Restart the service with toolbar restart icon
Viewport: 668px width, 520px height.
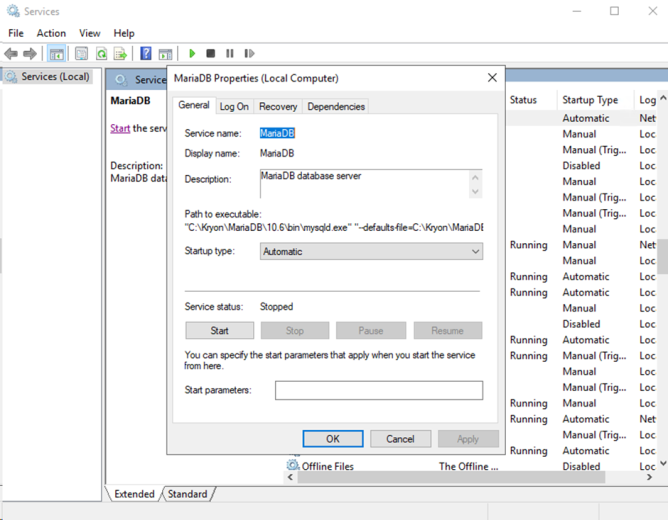pos(249,53)
